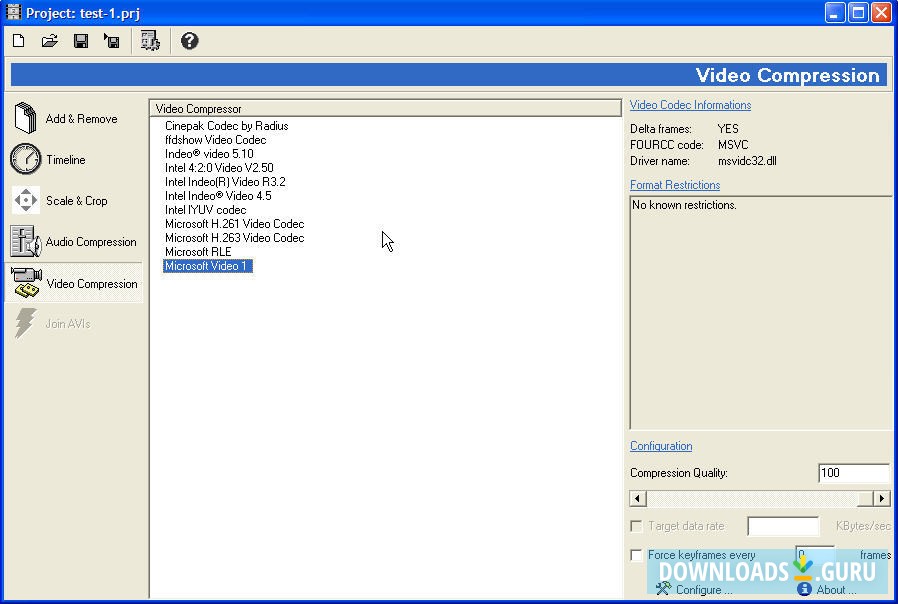This screenshot has height=604, width=898.
Task: Click the Add & Remove files icon
Action: coord(26,118)
